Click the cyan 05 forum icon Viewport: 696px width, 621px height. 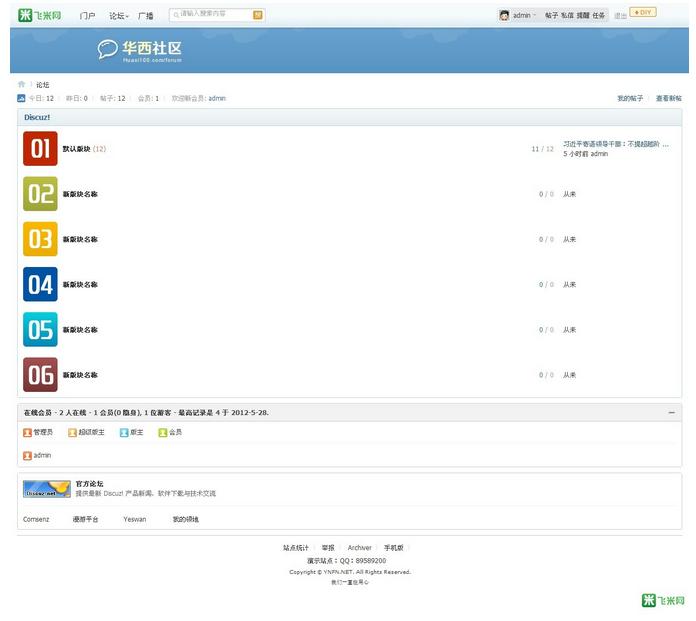coord(40,329)
